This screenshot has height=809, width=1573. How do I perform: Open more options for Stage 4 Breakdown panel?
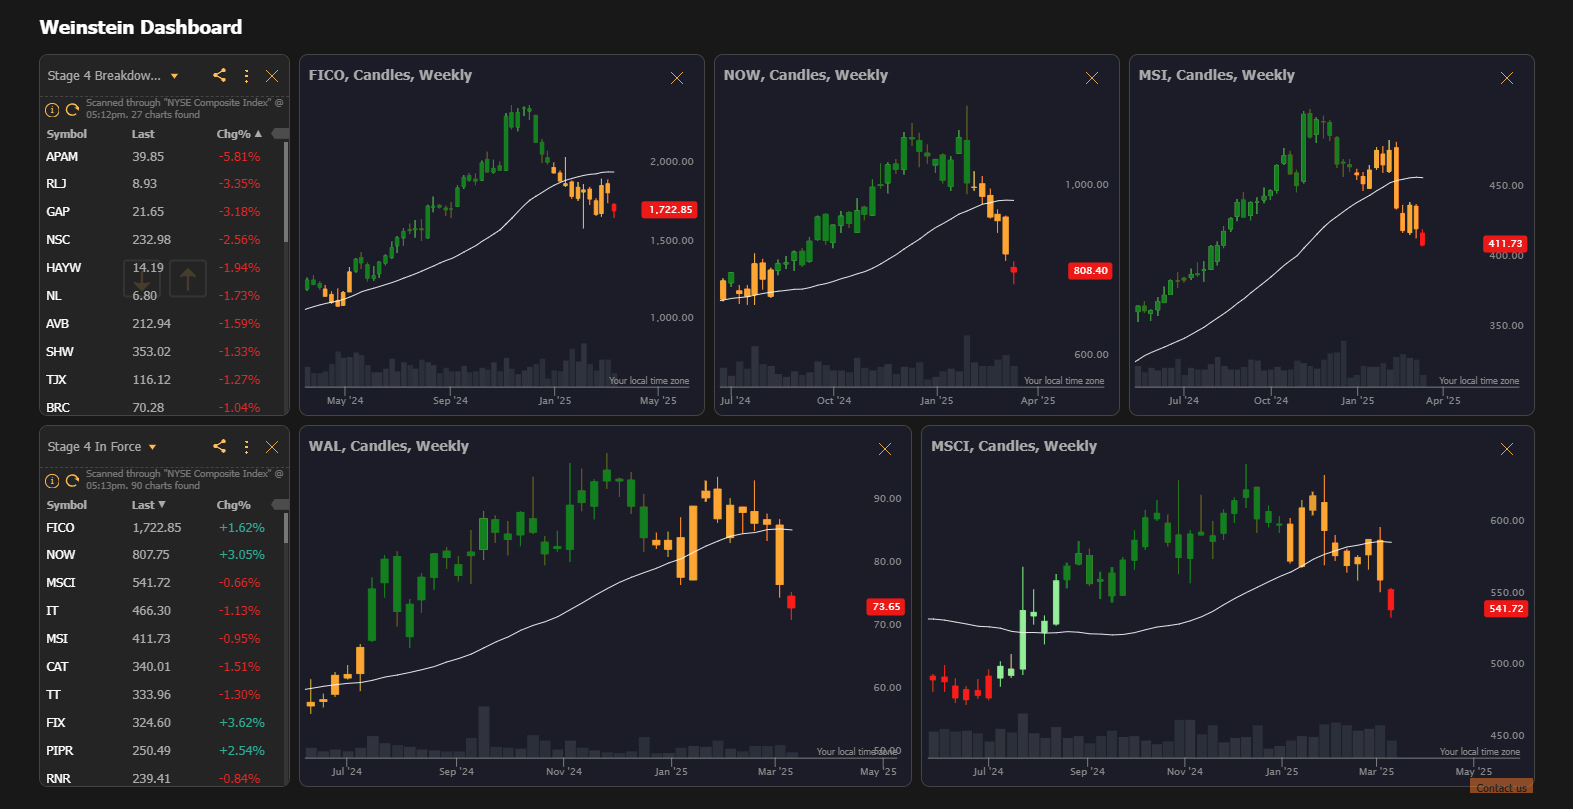tap(246, 76)
